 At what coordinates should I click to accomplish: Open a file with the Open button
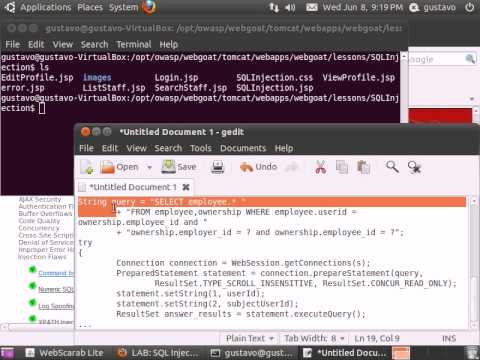click(119, 167)
